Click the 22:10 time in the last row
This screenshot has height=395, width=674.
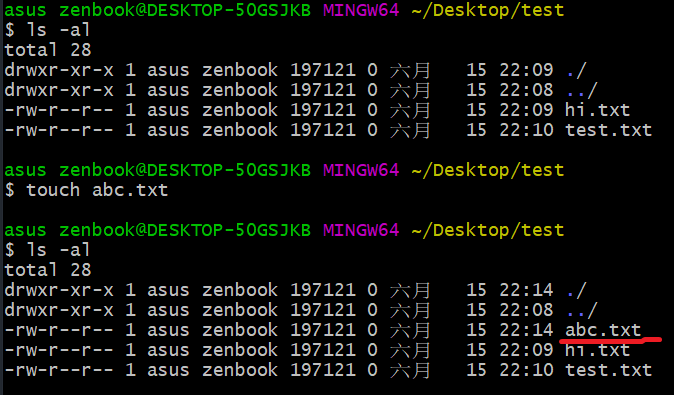pyautogui.click(x=526, y=370)
